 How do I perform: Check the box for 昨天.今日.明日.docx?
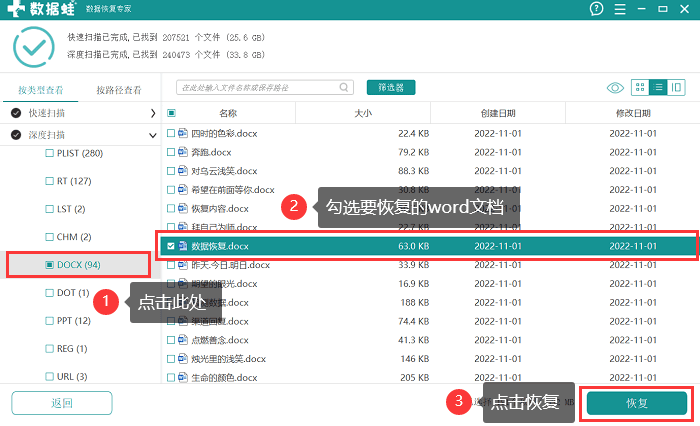point(171,265)
